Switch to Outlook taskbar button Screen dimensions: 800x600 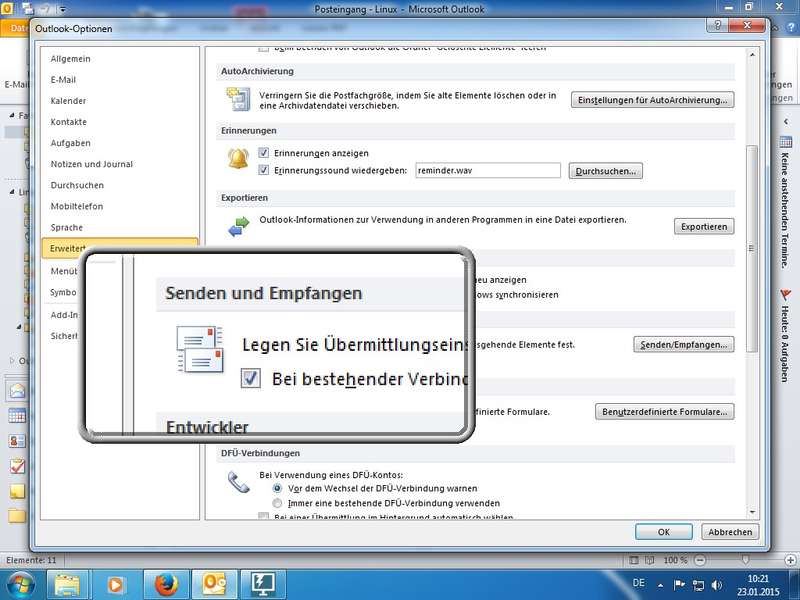pos(214,585)
